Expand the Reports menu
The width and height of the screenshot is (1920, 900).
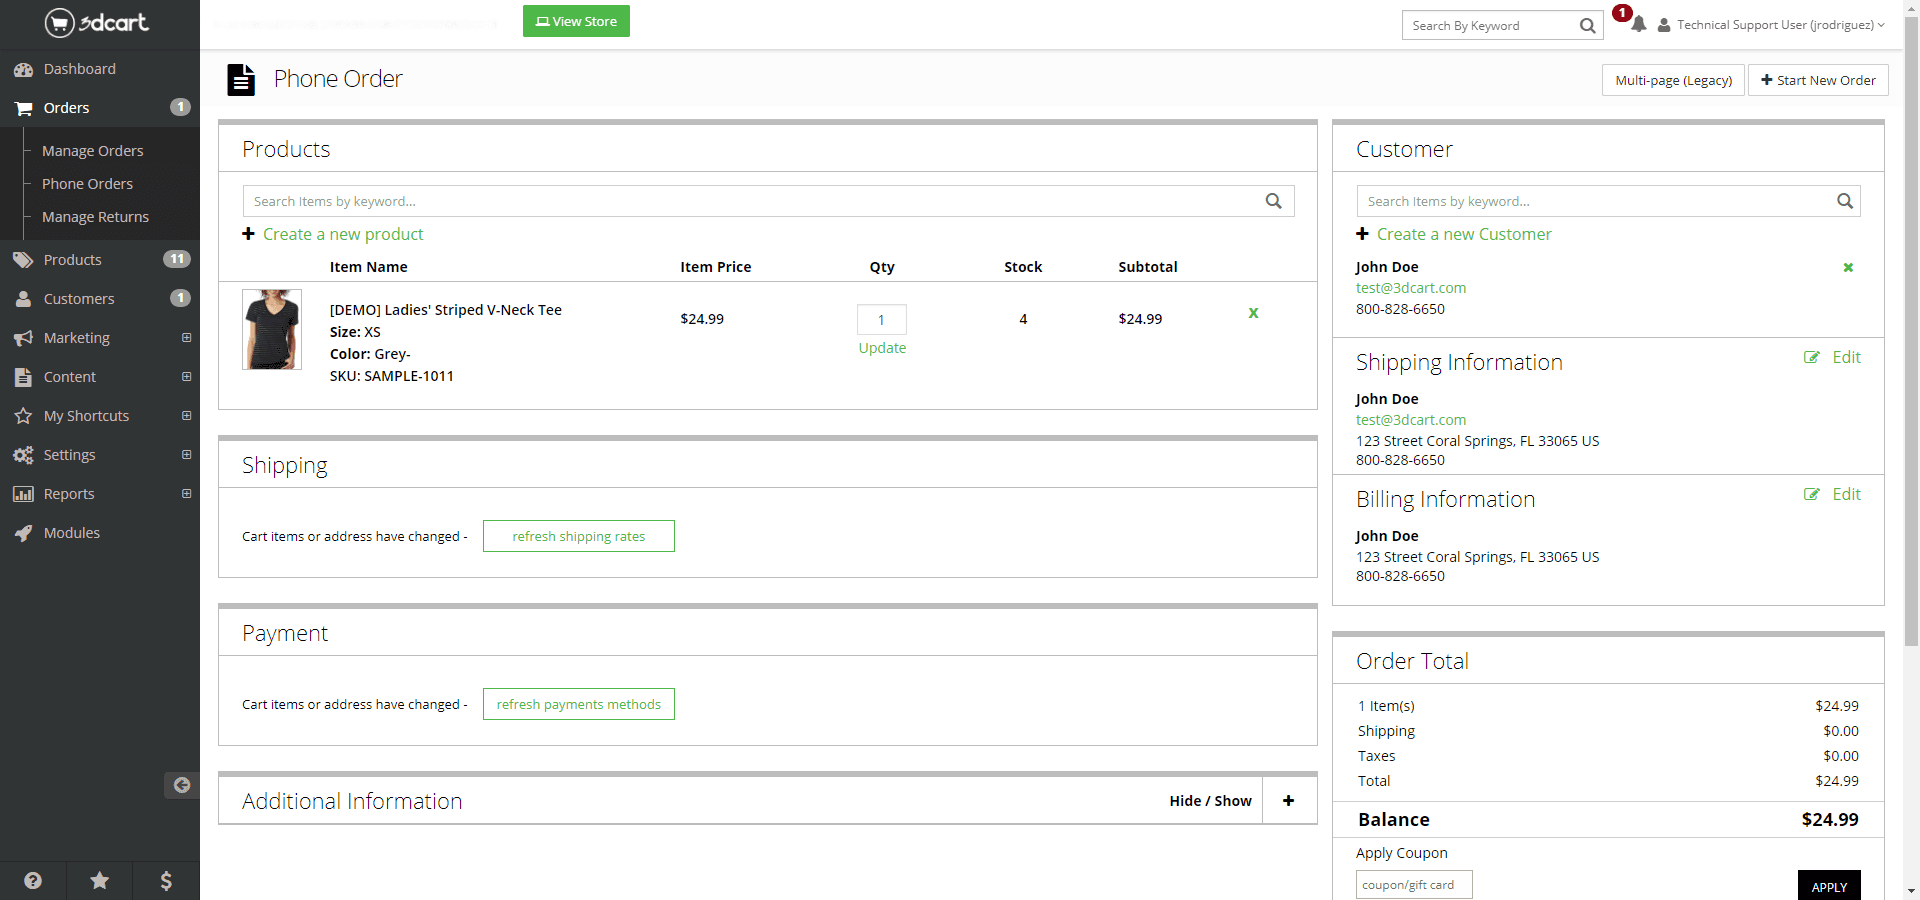(186, 494)
